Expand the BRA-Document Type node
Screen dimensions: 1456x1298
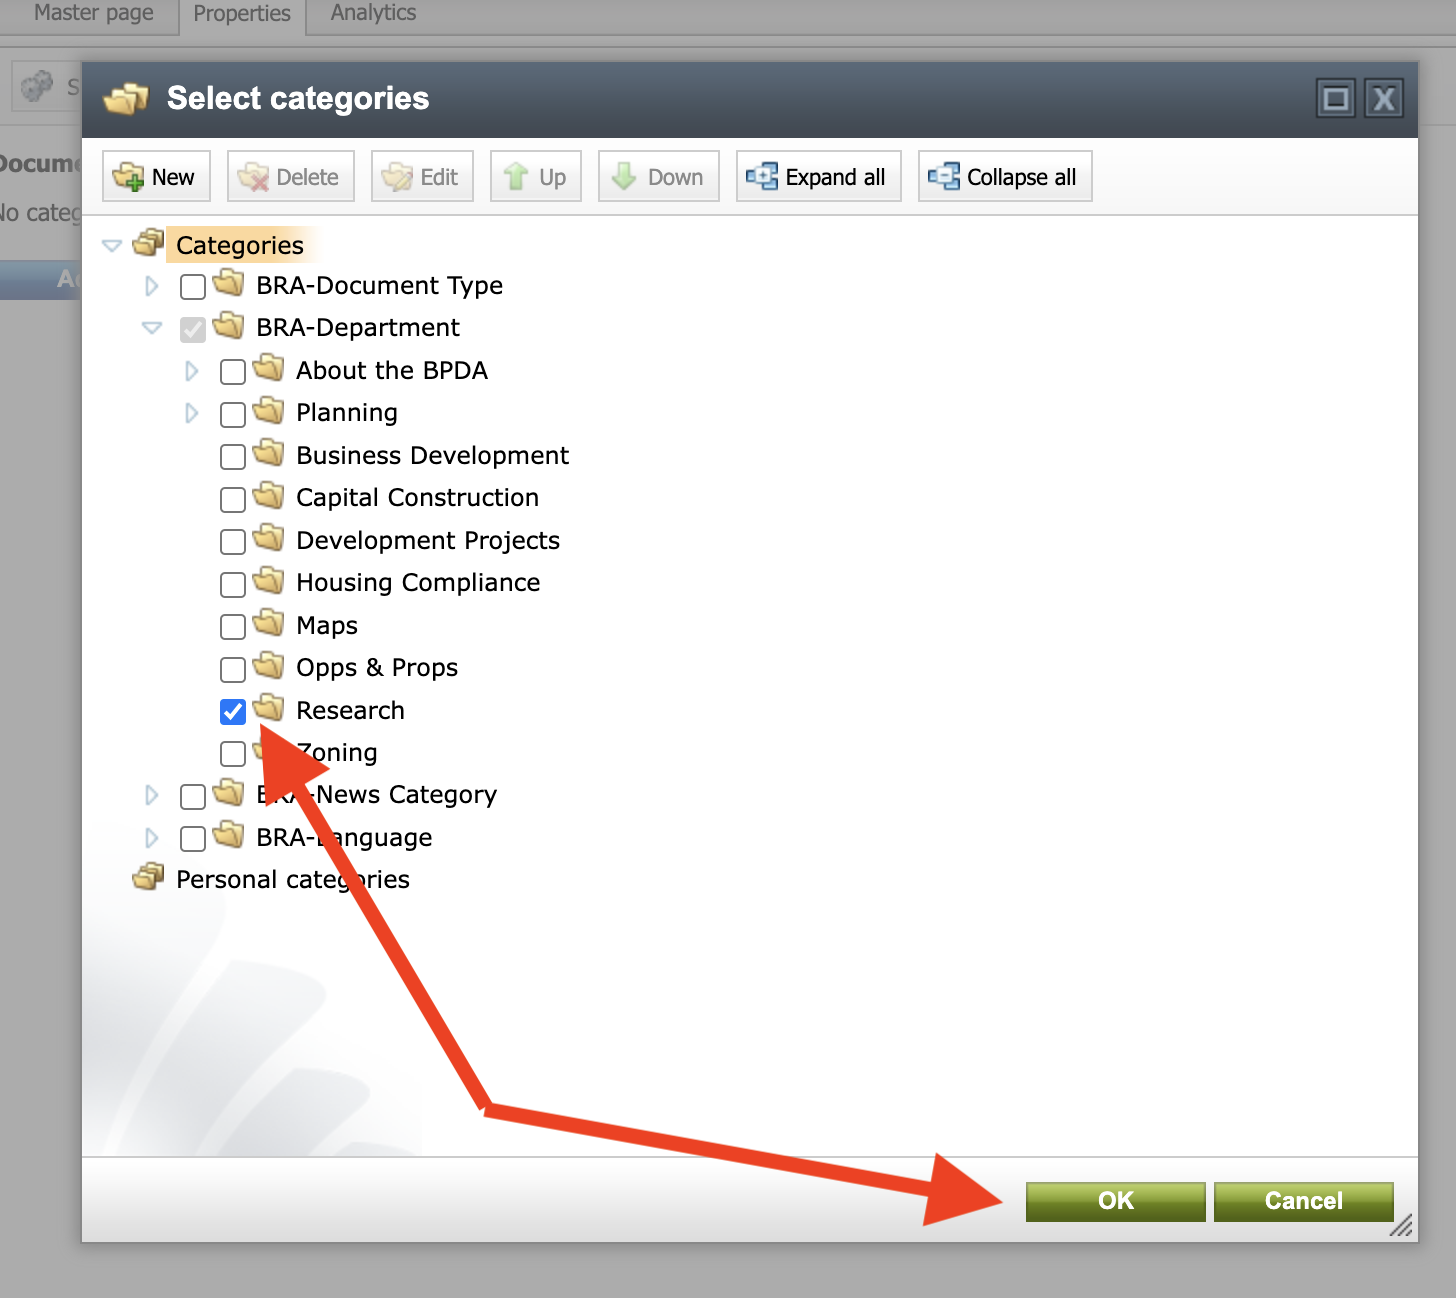click(152, 286)
